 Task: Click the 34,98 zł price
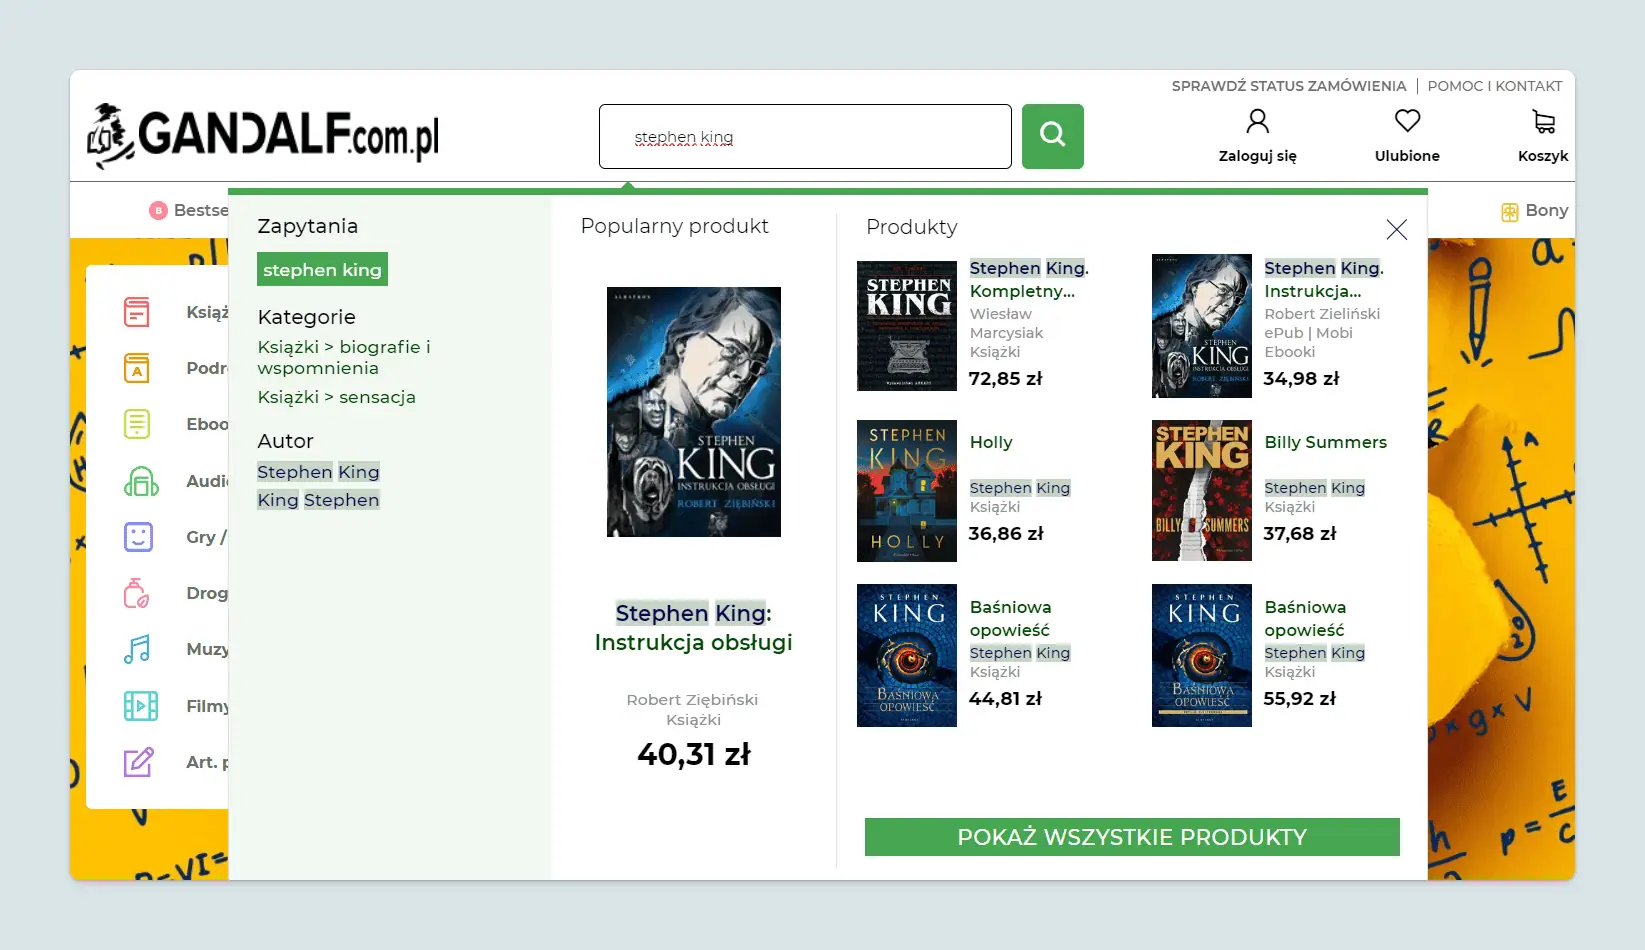tap(1301, 379)
